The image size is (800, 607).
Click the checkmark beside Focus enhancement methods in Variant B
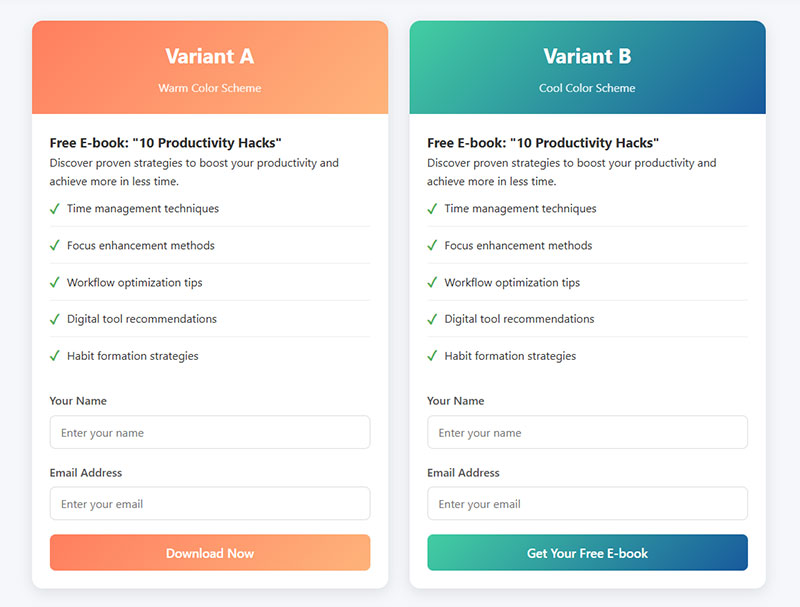coord(432,246)
